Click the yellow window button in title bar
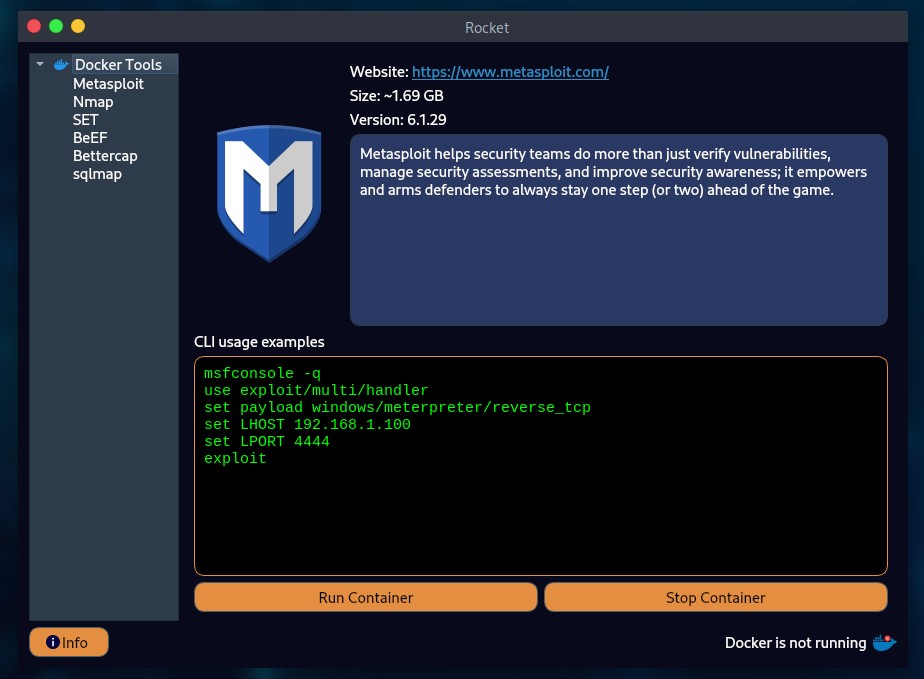 click(78, 26)
